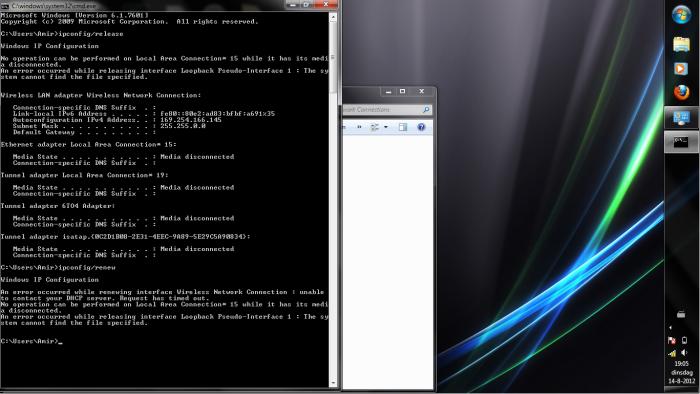Screen dimensions: 700x394
Task: Click 'unable to contact your DHCP server' message
Action: 162,295
